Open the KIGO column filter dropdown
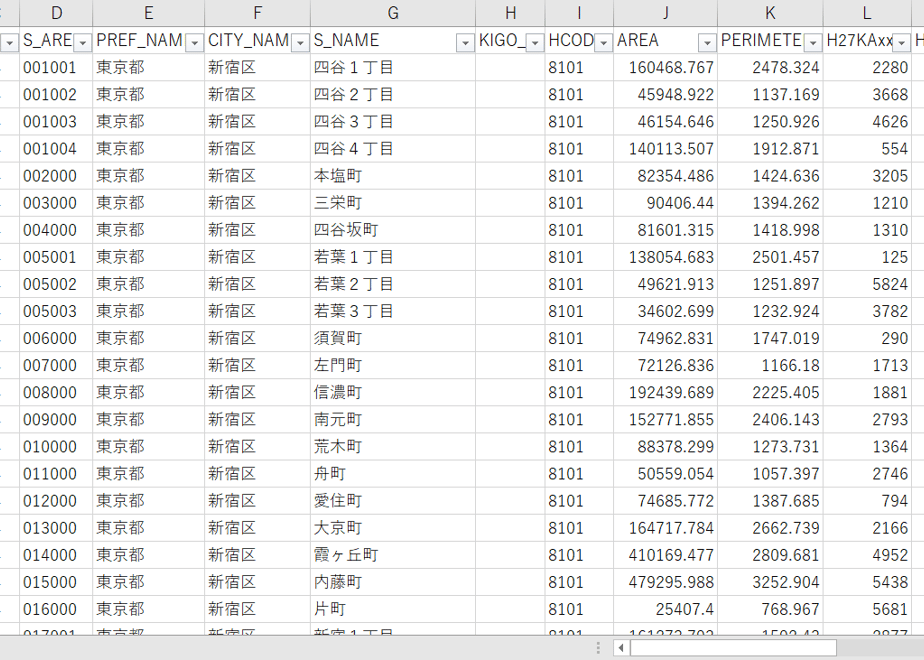The height and width of the screenshot is (660, 924). tap(535, 42)
